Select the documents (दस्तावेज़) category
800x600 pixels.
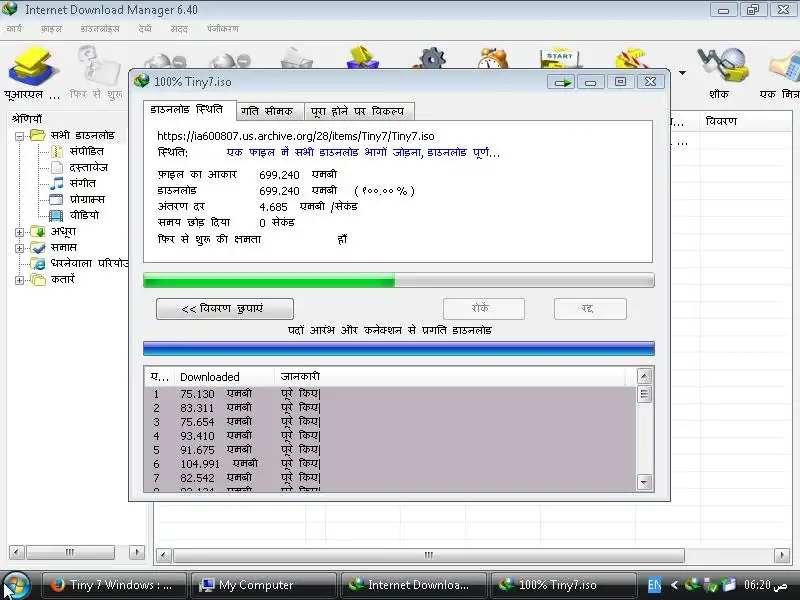coord(88,167)
